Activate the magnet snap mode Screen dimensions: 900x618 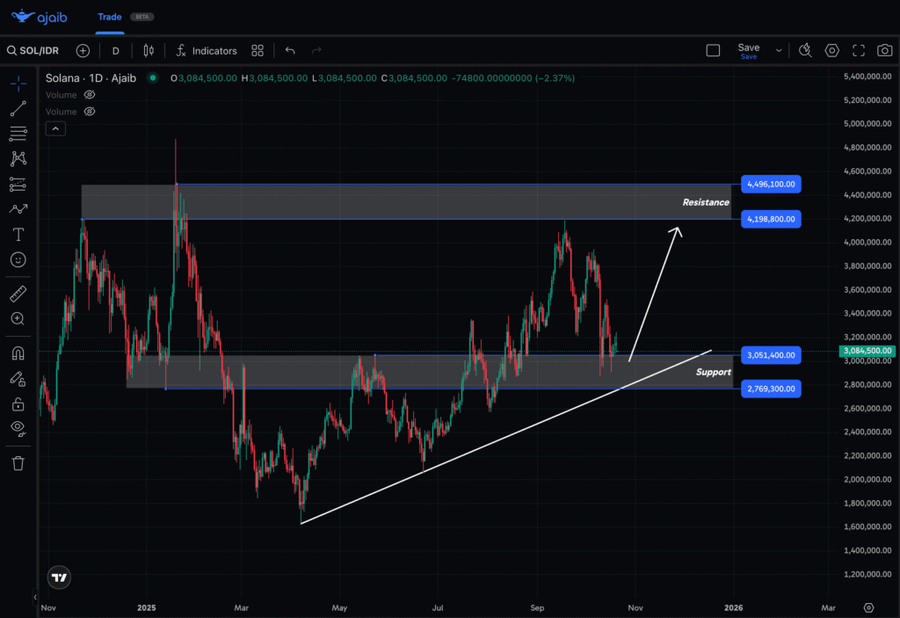(x=18, y=353)
